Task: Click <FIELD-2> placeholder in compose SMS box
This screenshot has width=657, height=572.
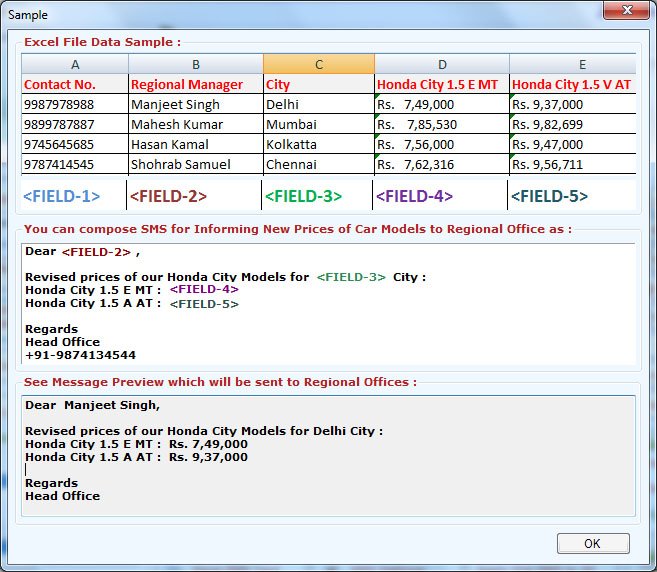Action: [96, 252]
